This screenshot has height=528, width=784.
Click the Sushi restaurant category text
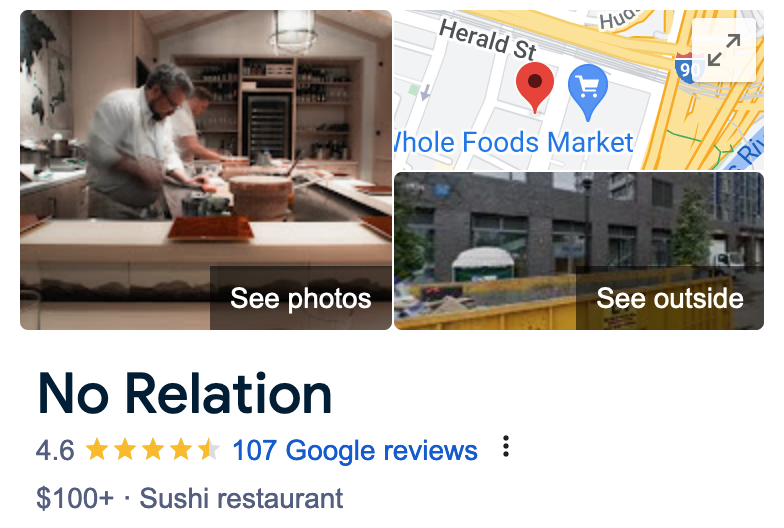click(241, 498)
